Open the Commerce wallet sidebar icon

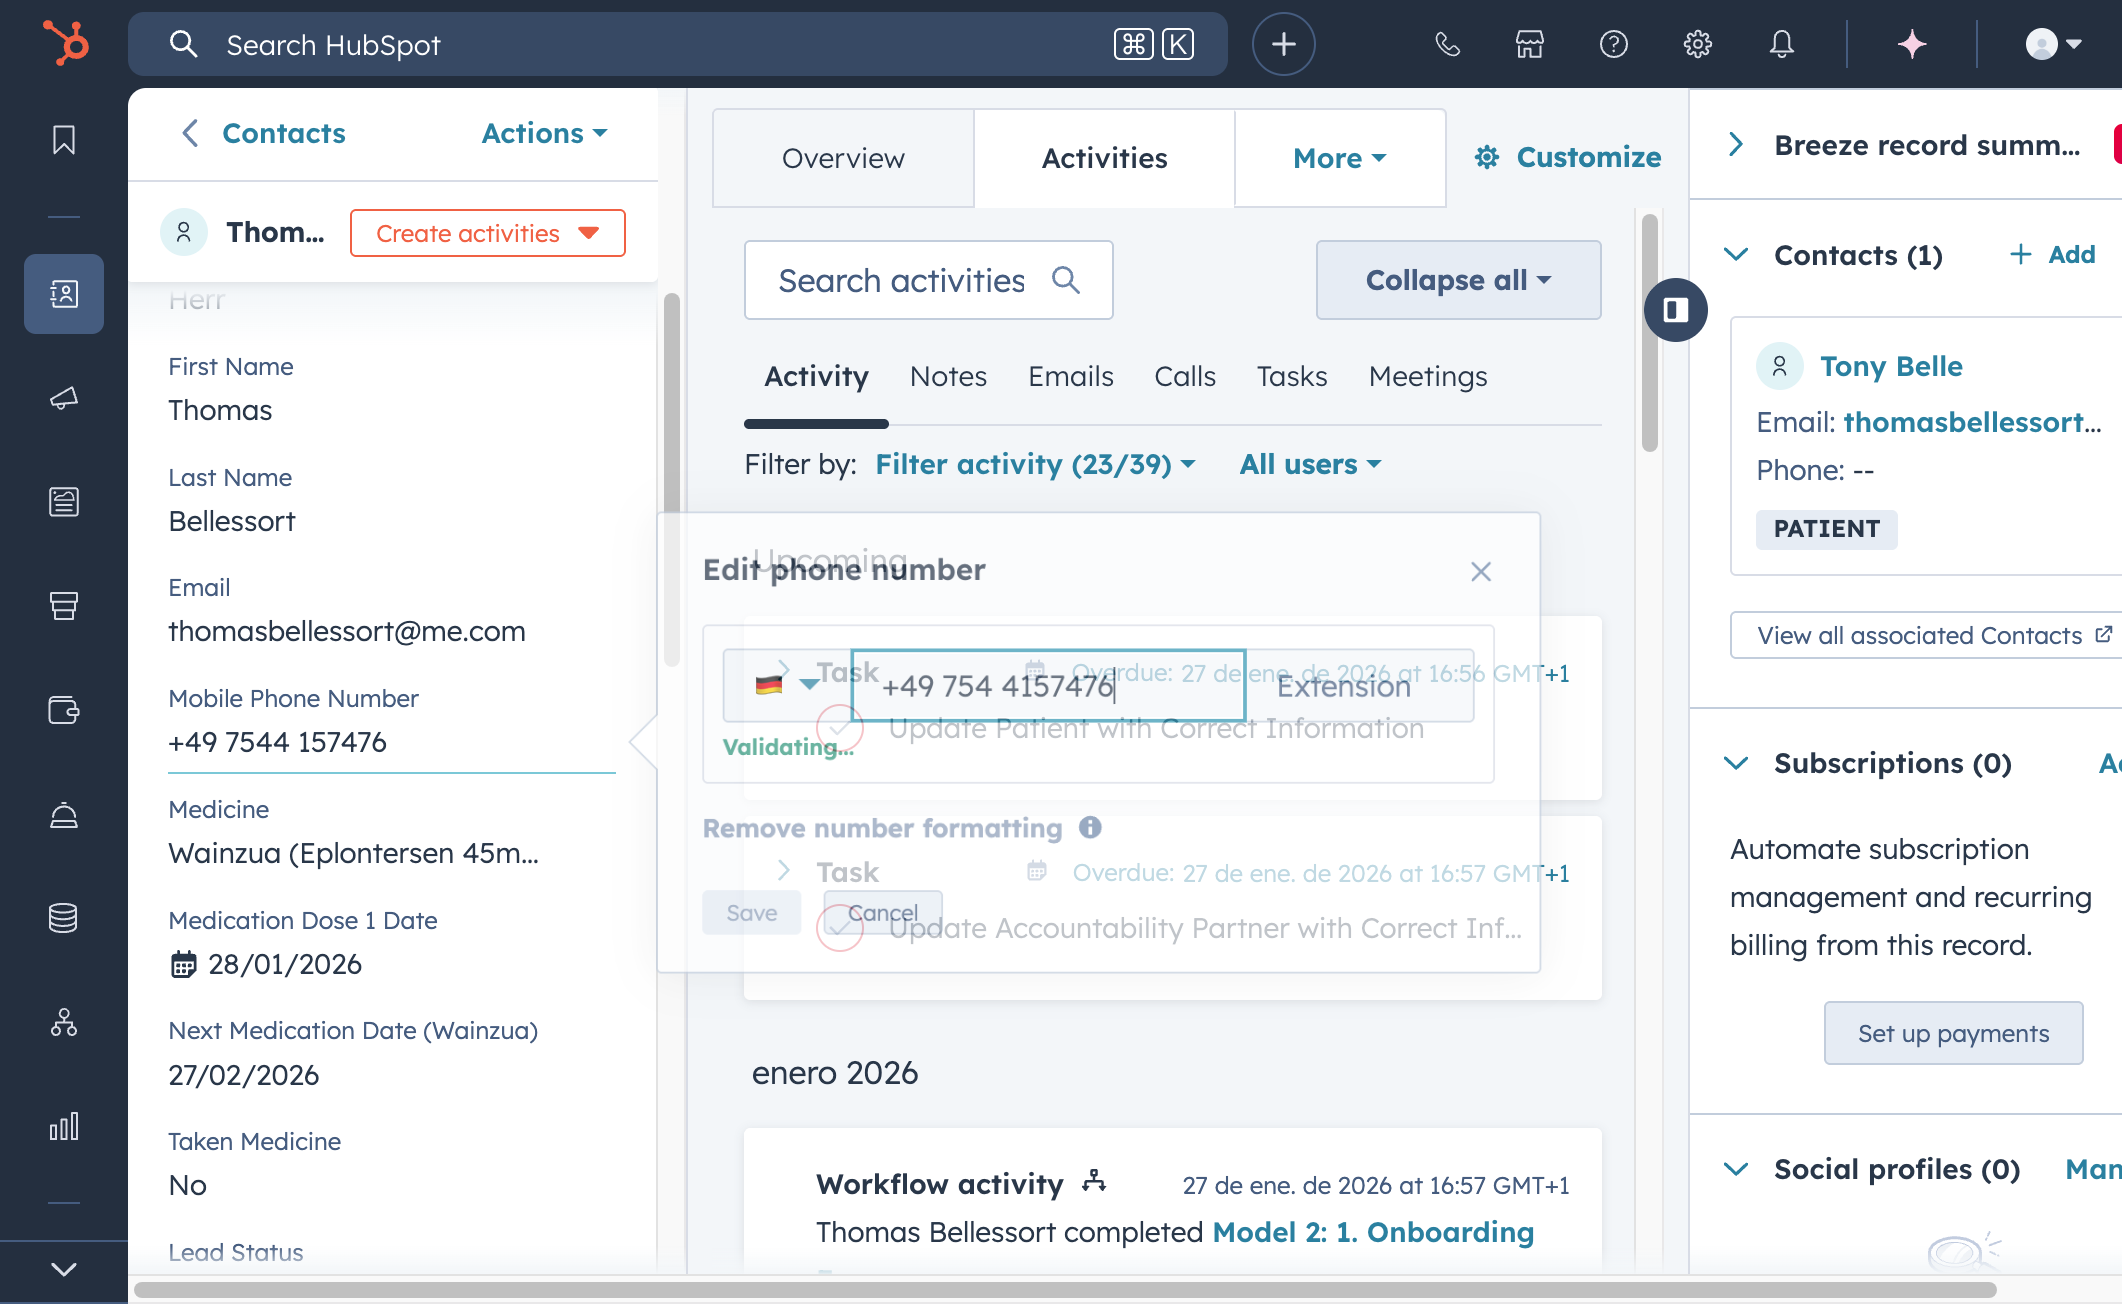[64, 710]
